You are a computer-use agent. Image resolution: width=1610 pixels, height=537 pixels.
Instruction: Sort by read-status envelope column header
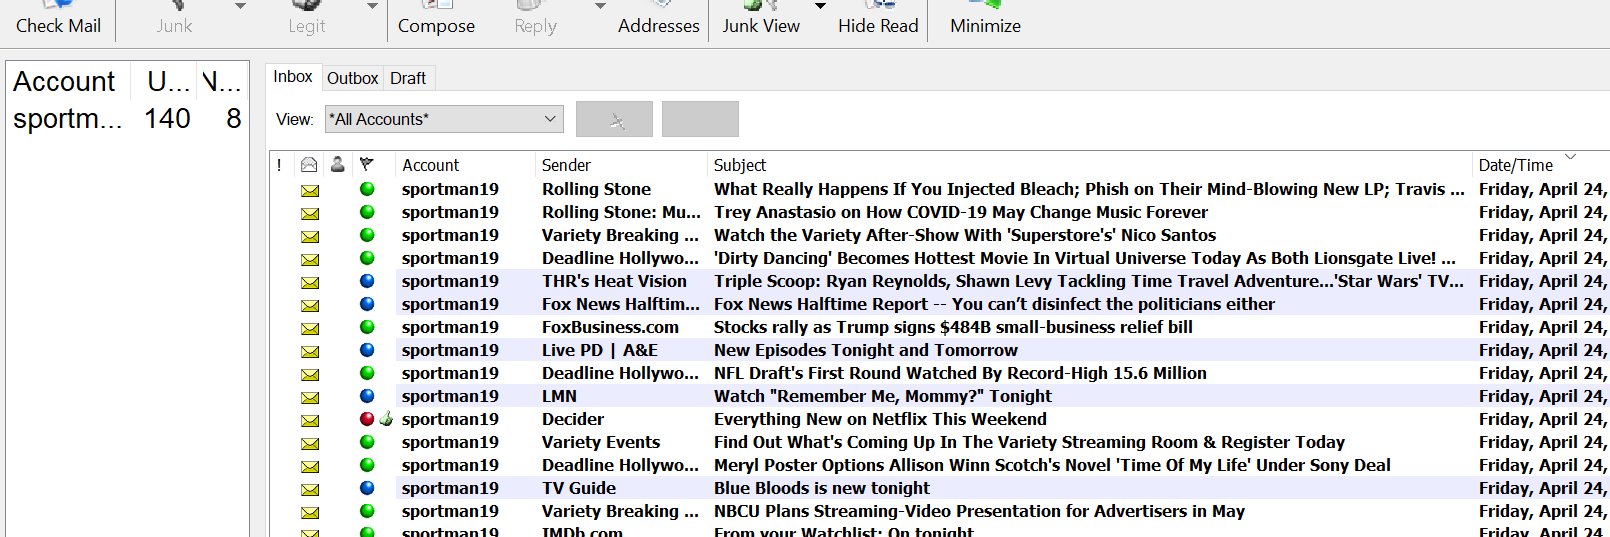[309, 165]
